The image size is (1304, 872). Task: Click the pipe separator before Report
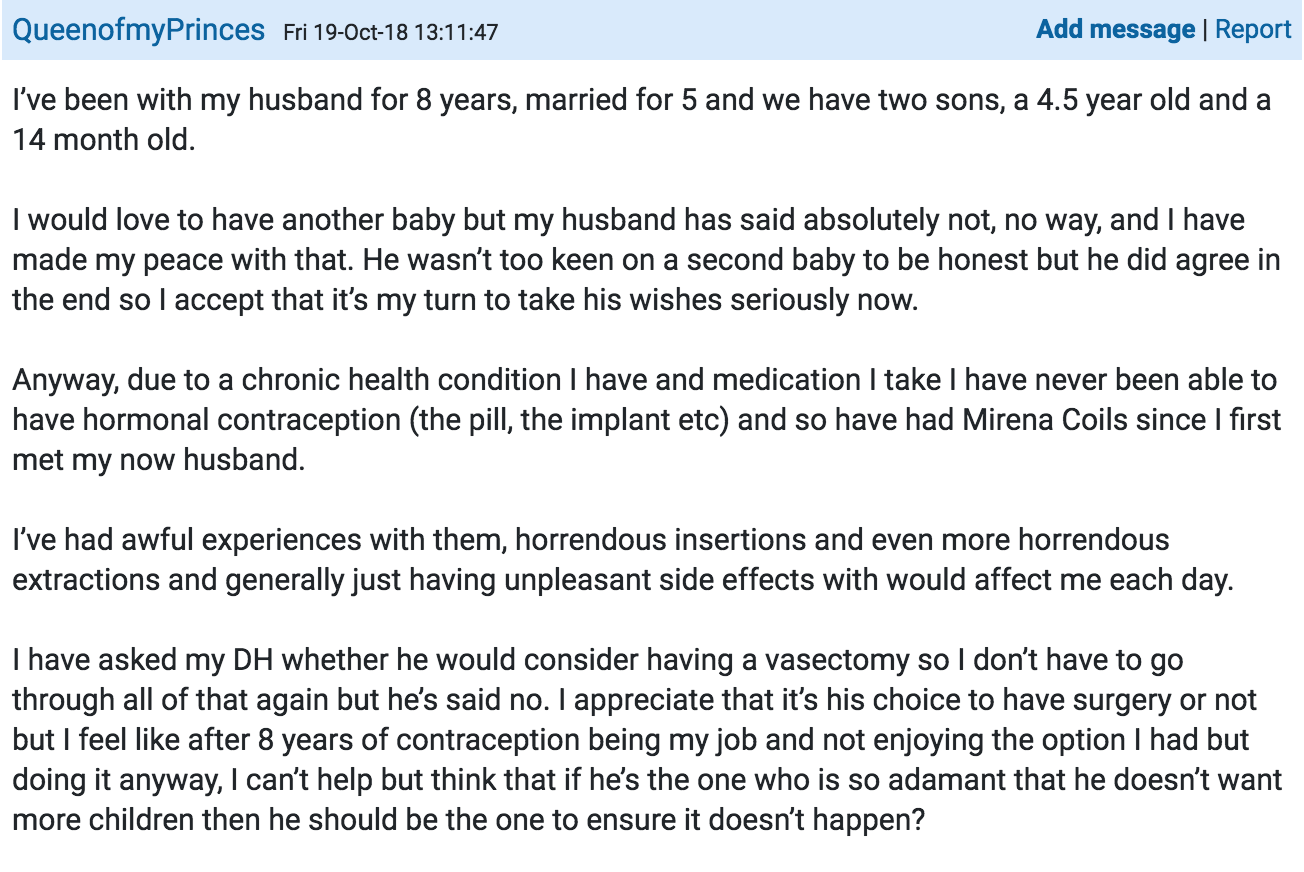[1205, 30]
